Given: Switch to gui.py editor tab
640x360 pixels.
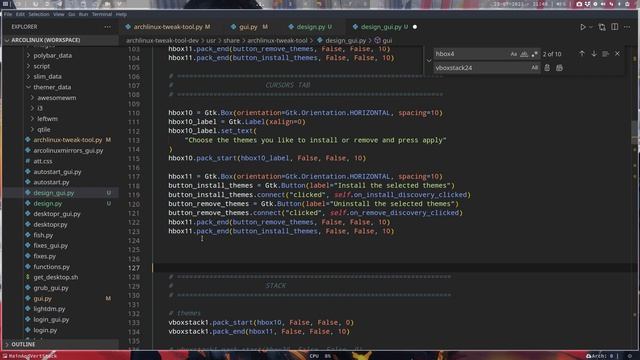Looking at the screenshot, I should [248, 27].
